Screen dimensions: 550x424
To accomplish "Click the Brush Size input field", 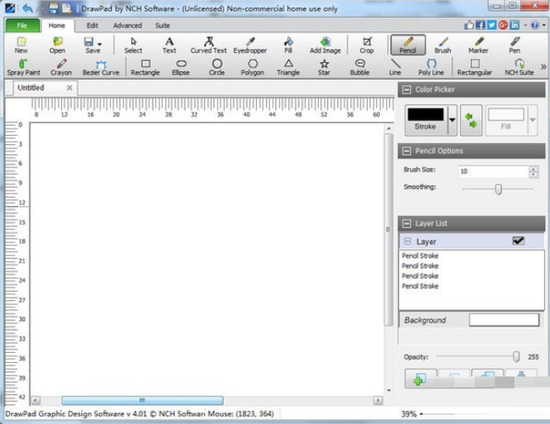I will pyautogui.click(x=494, y=171).
